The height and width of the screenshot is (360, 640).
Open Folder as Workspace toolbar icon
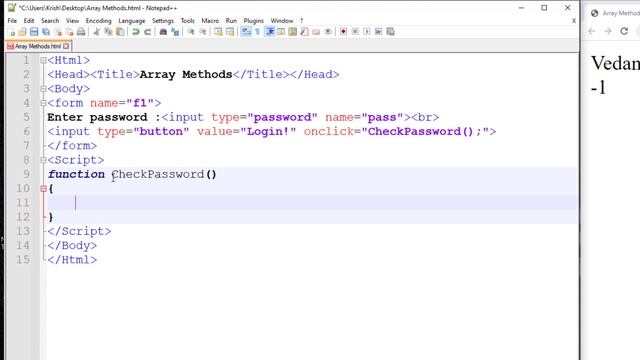click(x=316, y=32)
